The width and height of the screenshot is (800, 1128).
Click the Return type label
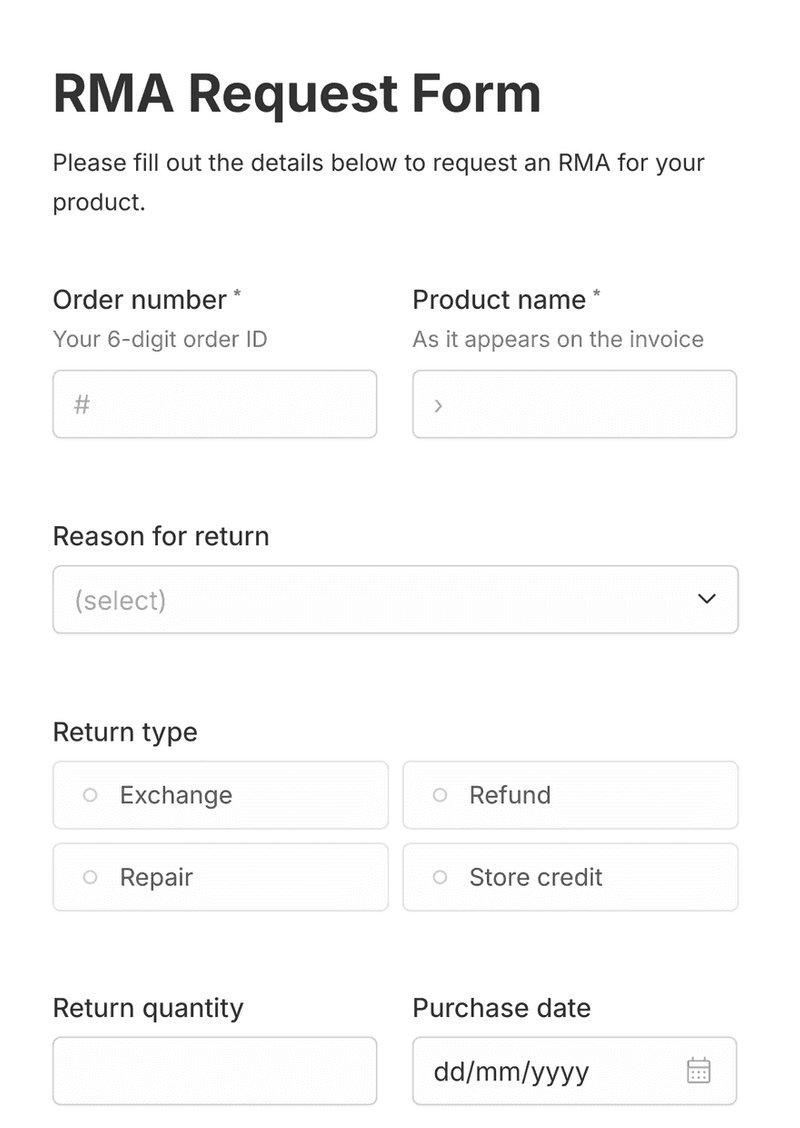(x=125, y=732)
